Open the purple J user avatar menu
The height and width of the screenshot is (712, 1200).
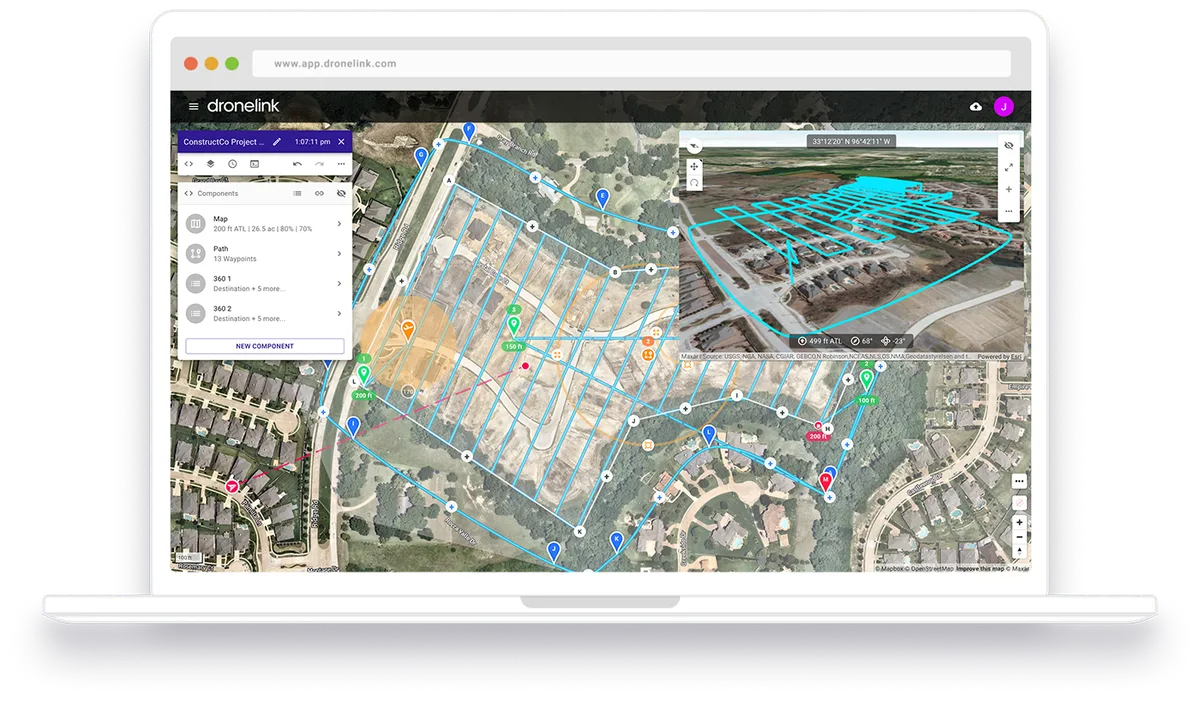pyautogui.click(x=1004, y=107)
